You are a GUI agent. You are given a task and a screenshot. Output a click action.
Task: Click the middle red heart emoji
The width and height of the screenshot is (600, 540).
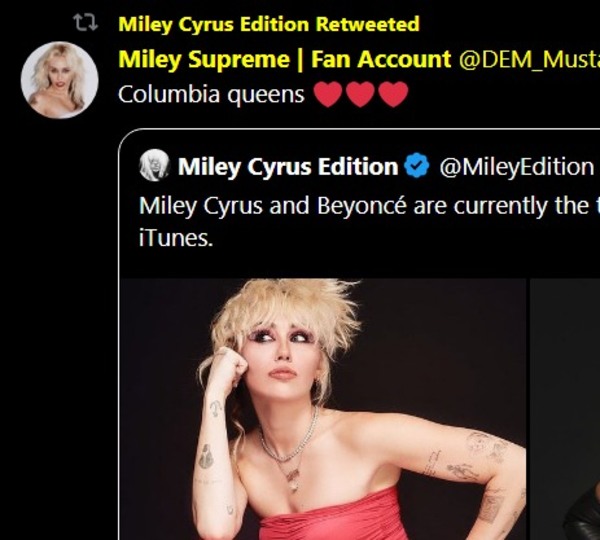pyautogui.click(x=361, y=95)
